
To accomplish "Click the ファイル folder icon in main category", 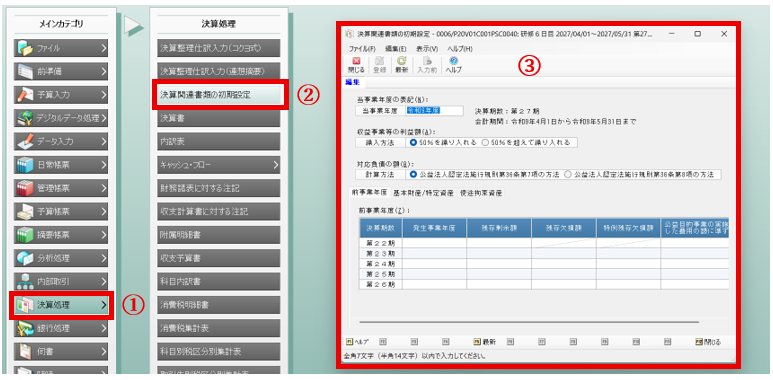I will (x=25, y=48).
